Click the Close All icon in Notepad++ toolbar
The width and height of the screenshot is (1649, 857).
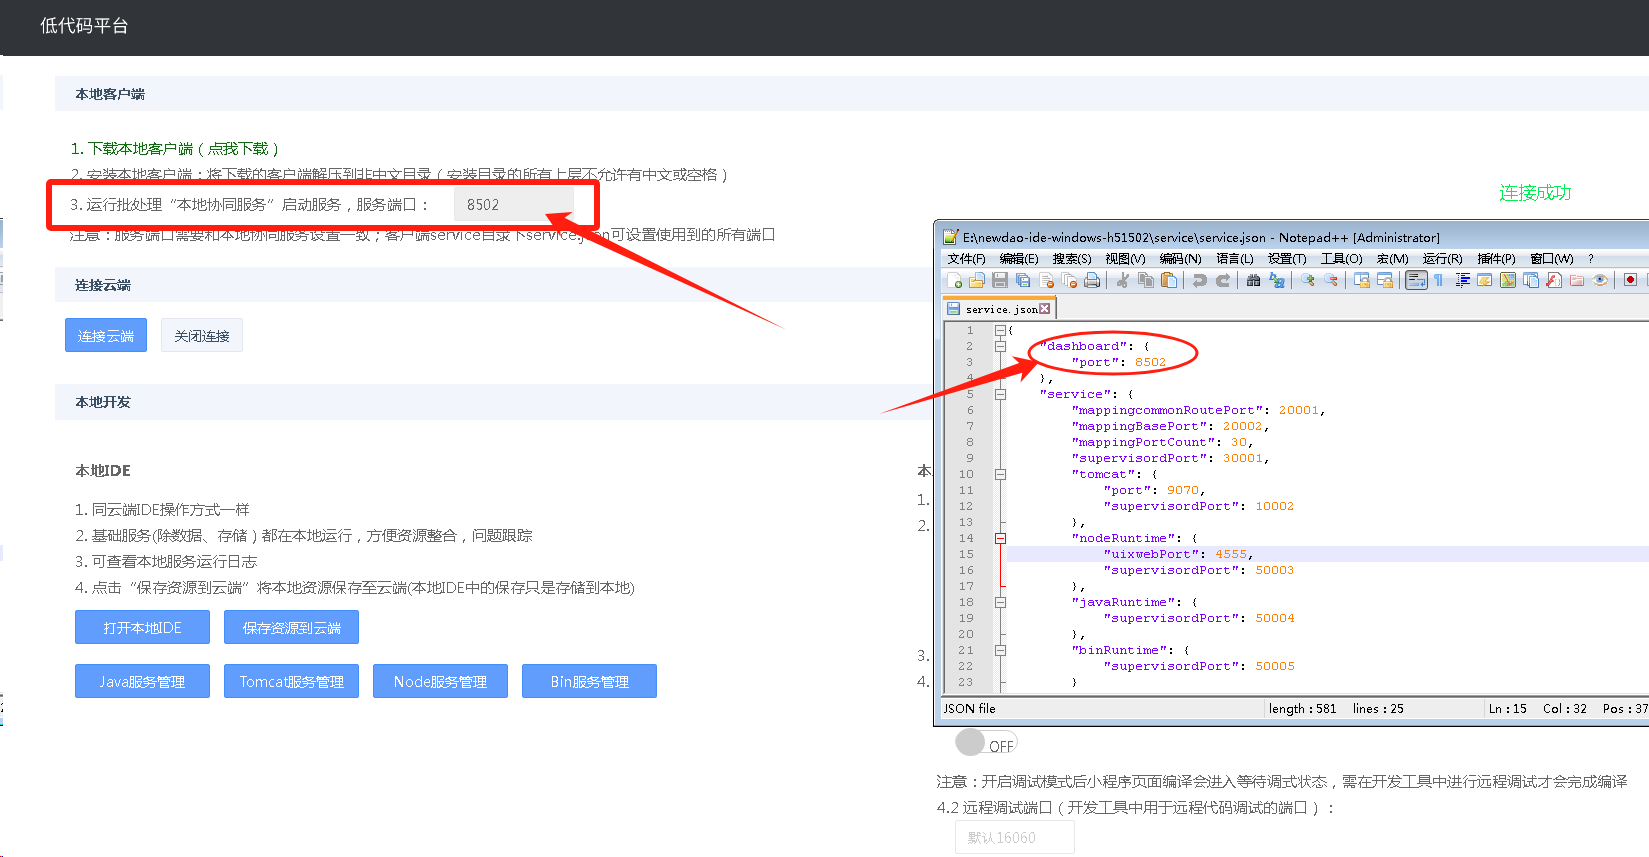click(x=1069, y=280)
